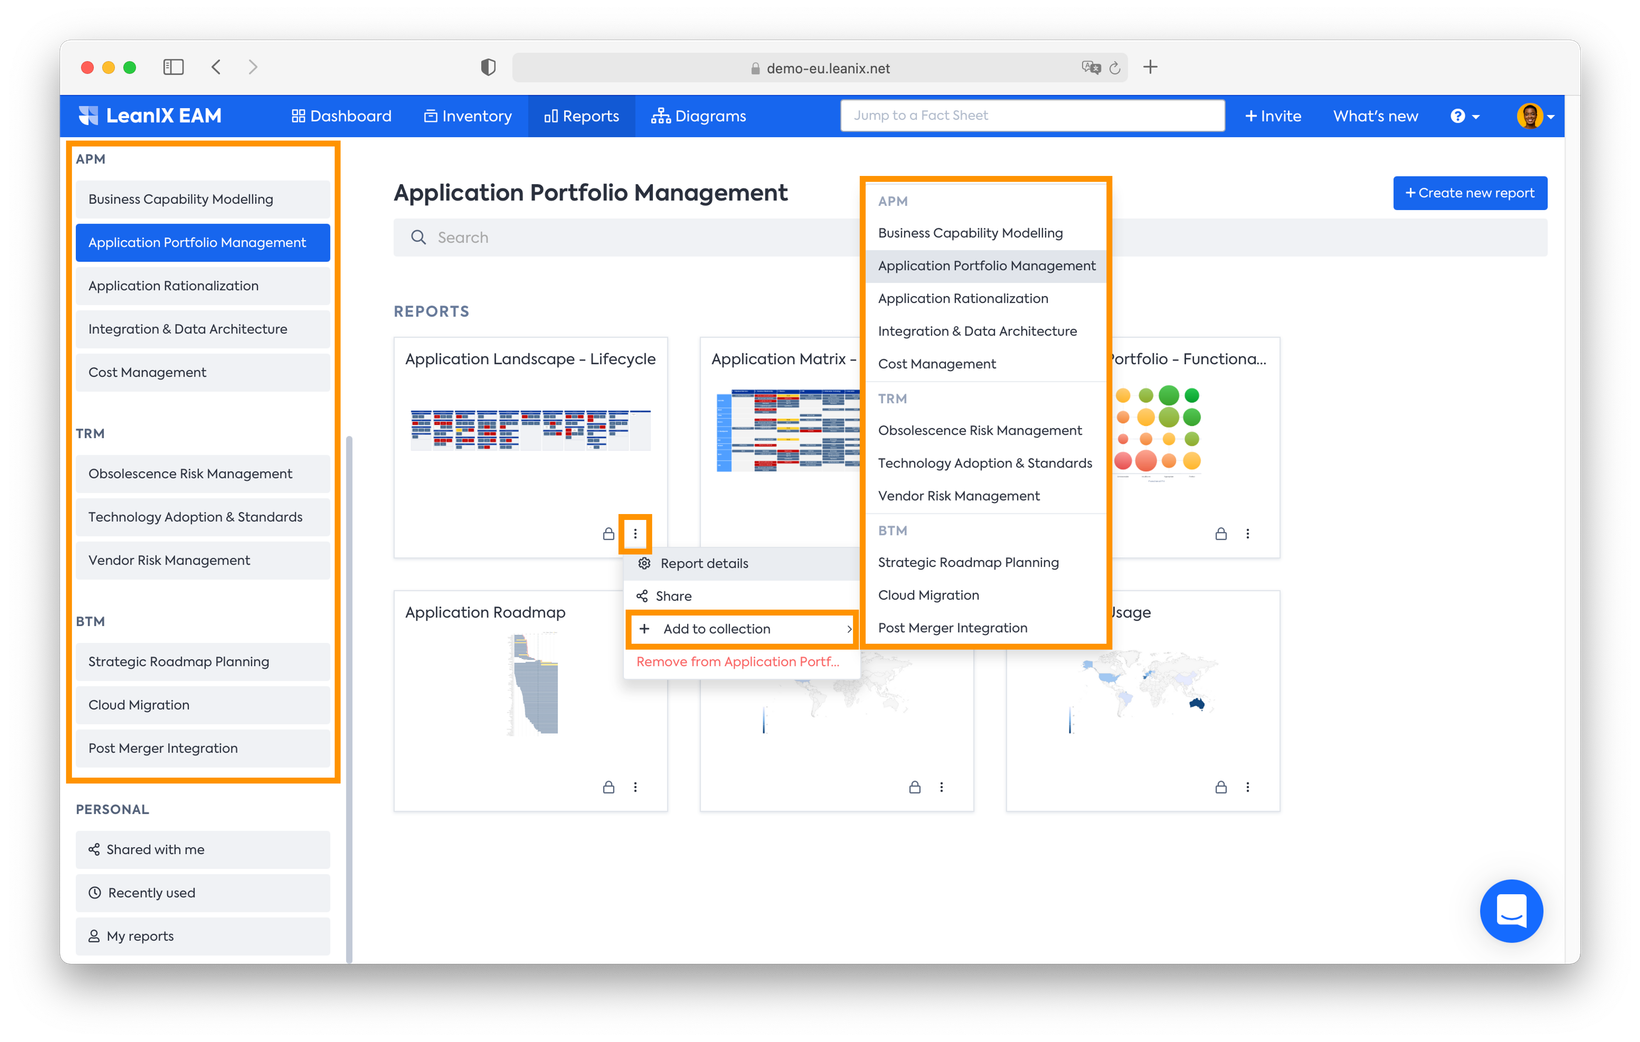Click lock icon on Application Roadmap card
1640x1042 pixels.
tap(608, 787)
